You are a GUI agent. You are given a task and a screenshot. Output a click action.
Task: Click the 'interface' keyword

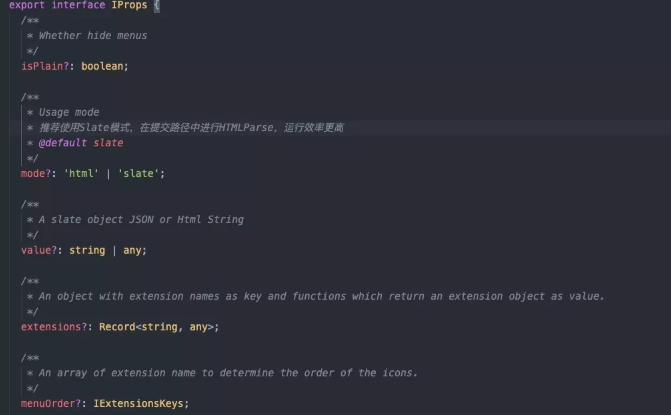[x=78, y=5]
